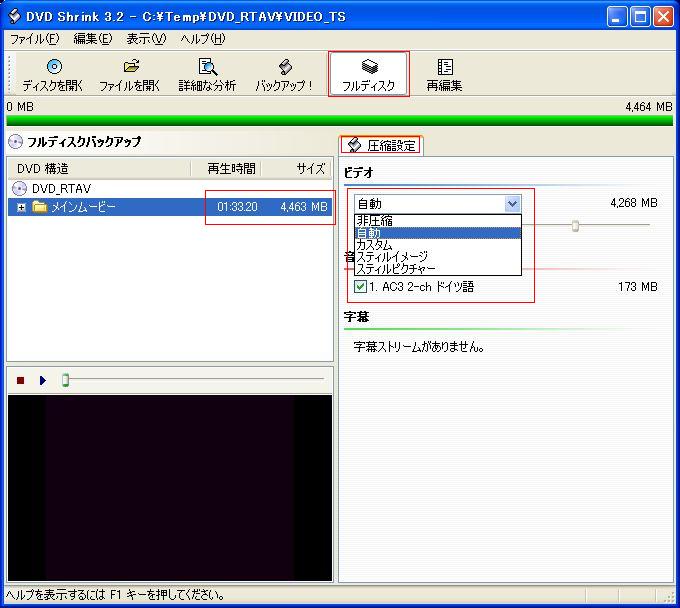Click the DVD_RTAV disc icon in tree

click(x=19, y=188)
